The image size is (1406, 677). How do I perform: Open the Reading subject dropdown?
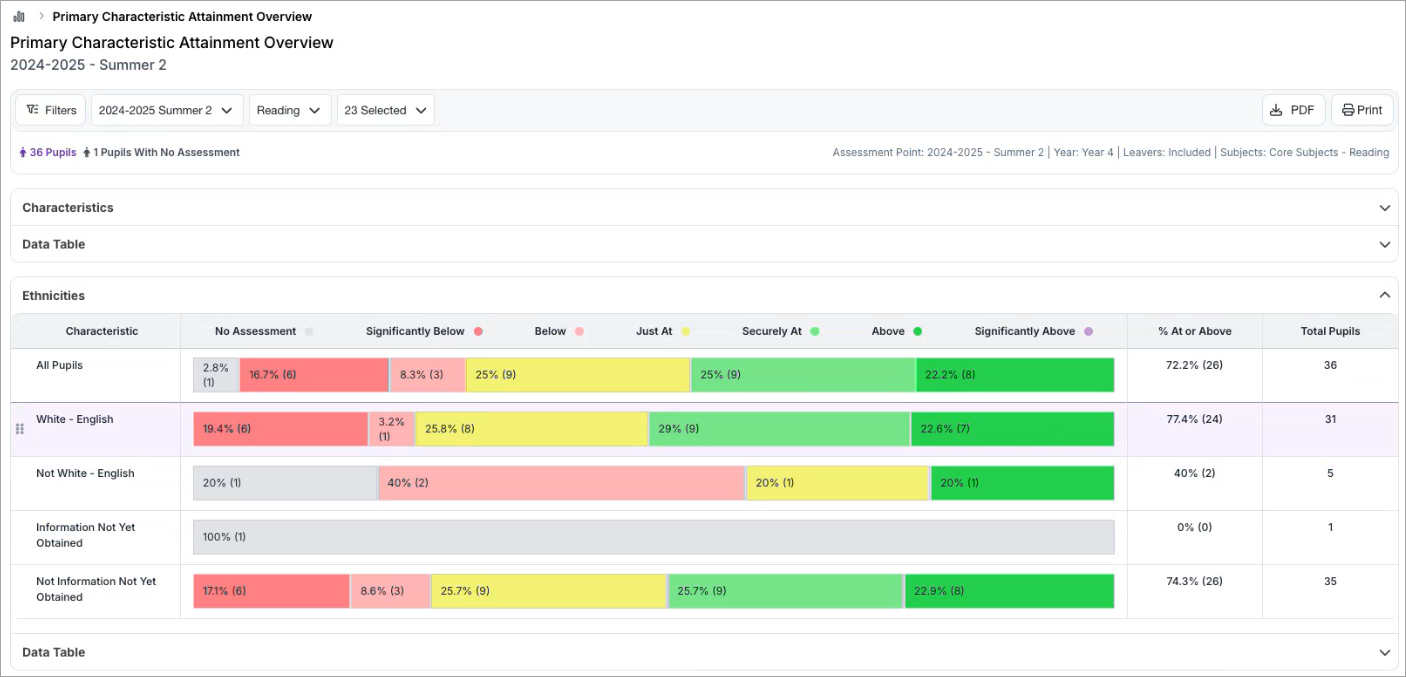290,110
